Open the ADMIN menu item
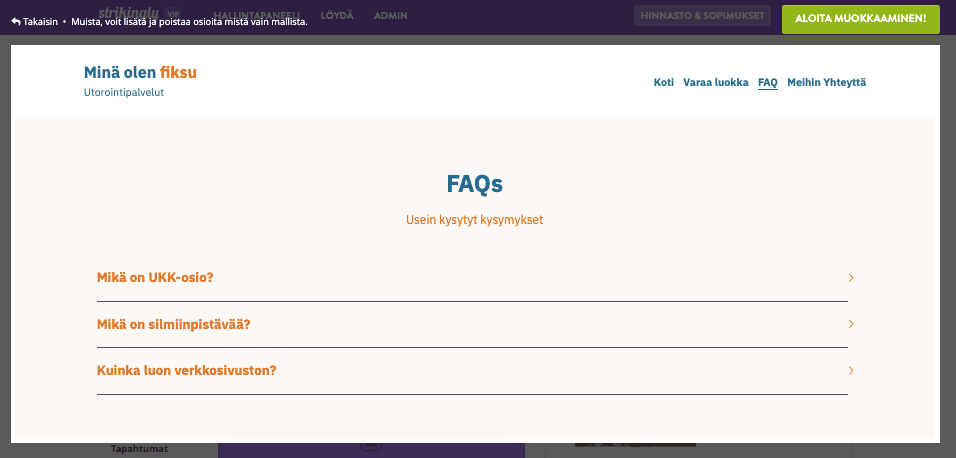This screenshot has width=956, height=458. click(x=391, y=16)
